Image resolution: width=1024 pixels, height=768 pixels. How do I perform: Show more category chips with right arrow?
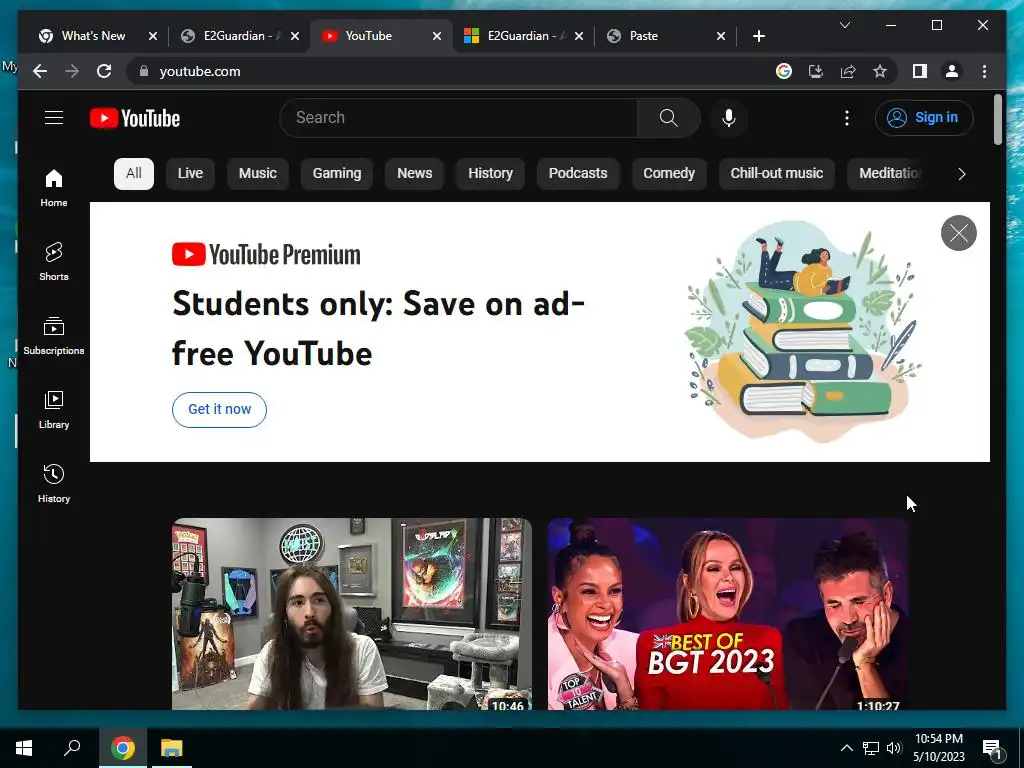pos(961,174)
